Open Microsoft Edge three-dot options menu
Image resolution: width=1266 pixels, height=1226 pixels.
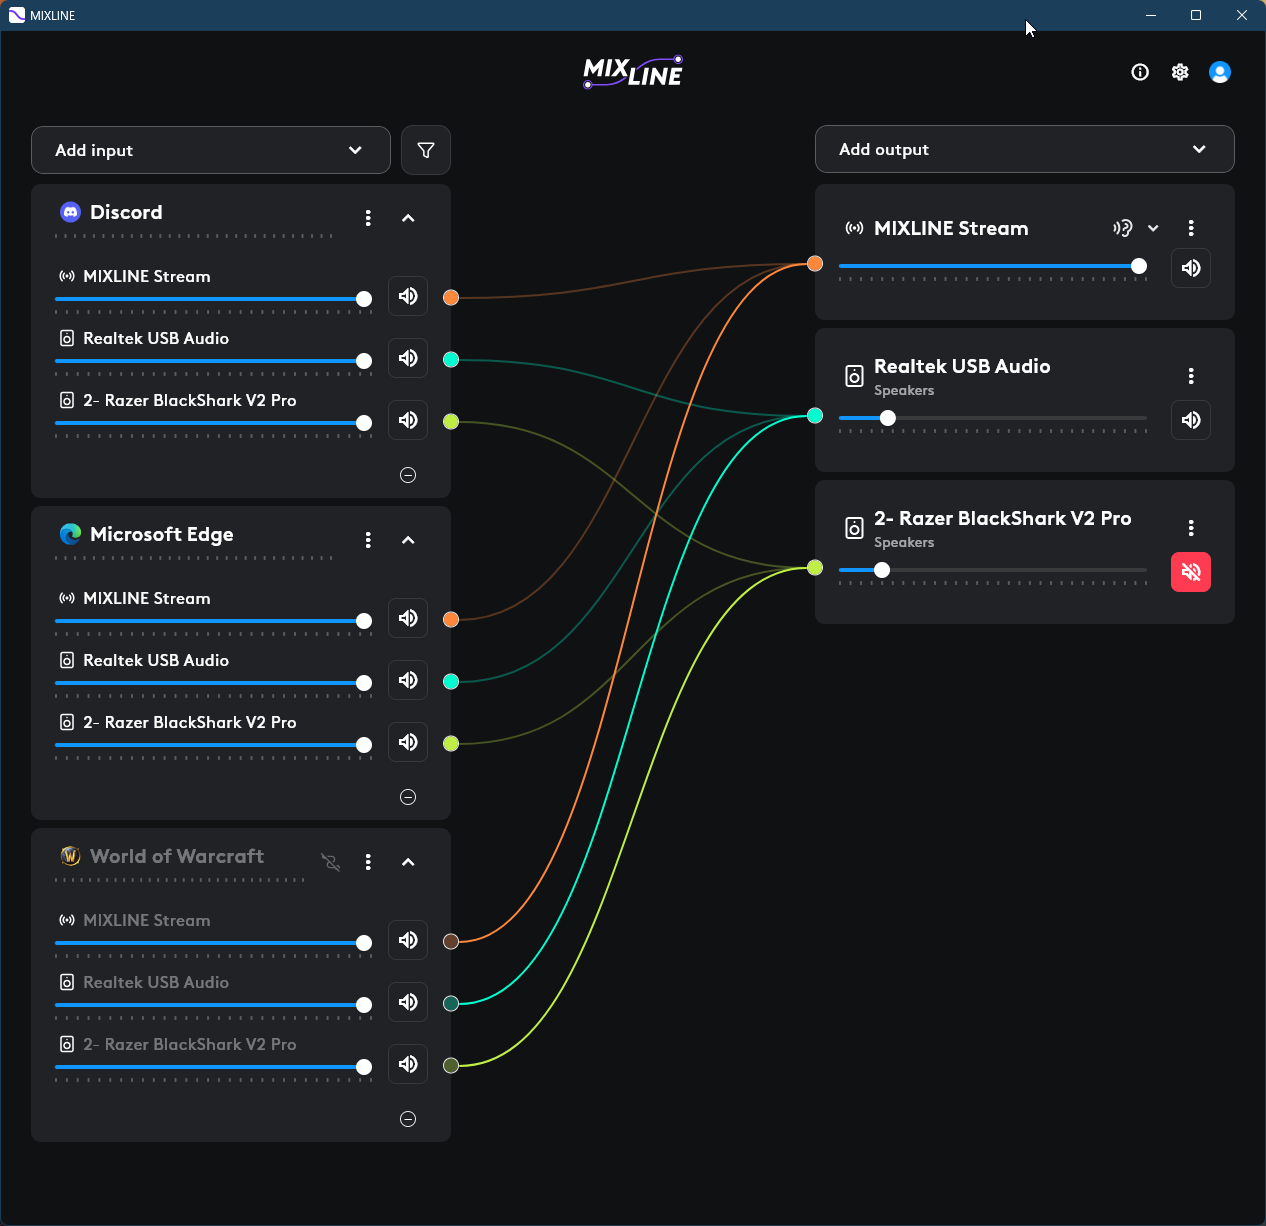(x=368, y=540)
